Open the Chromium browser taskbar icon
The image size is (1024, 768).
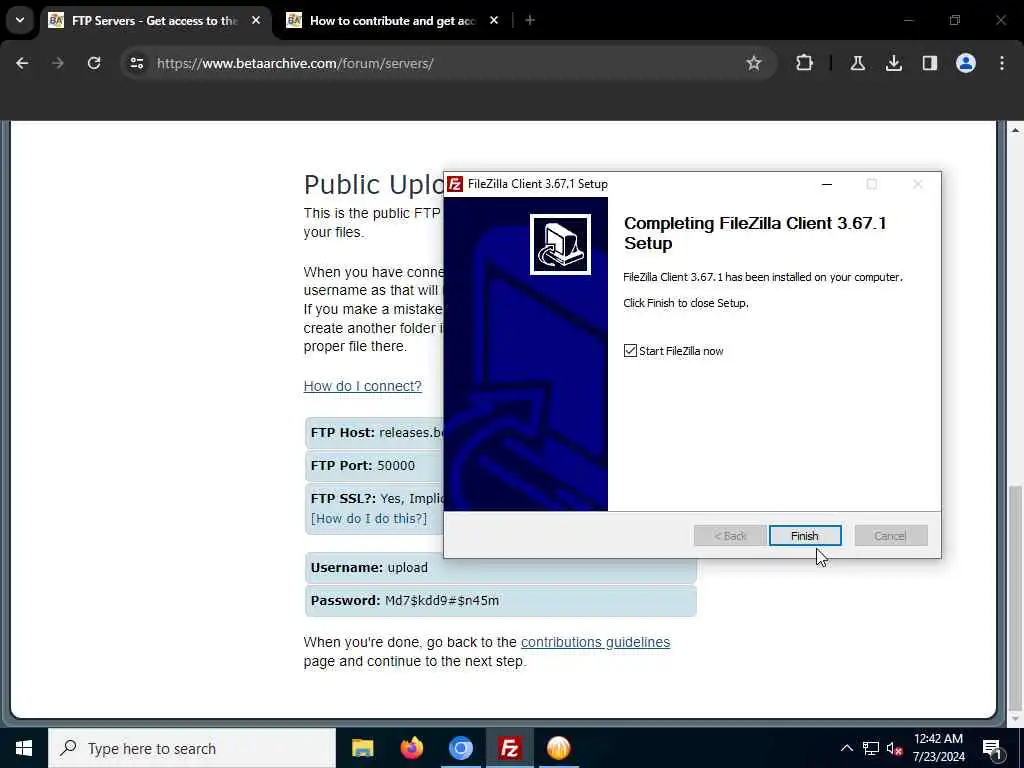point(460,748)
